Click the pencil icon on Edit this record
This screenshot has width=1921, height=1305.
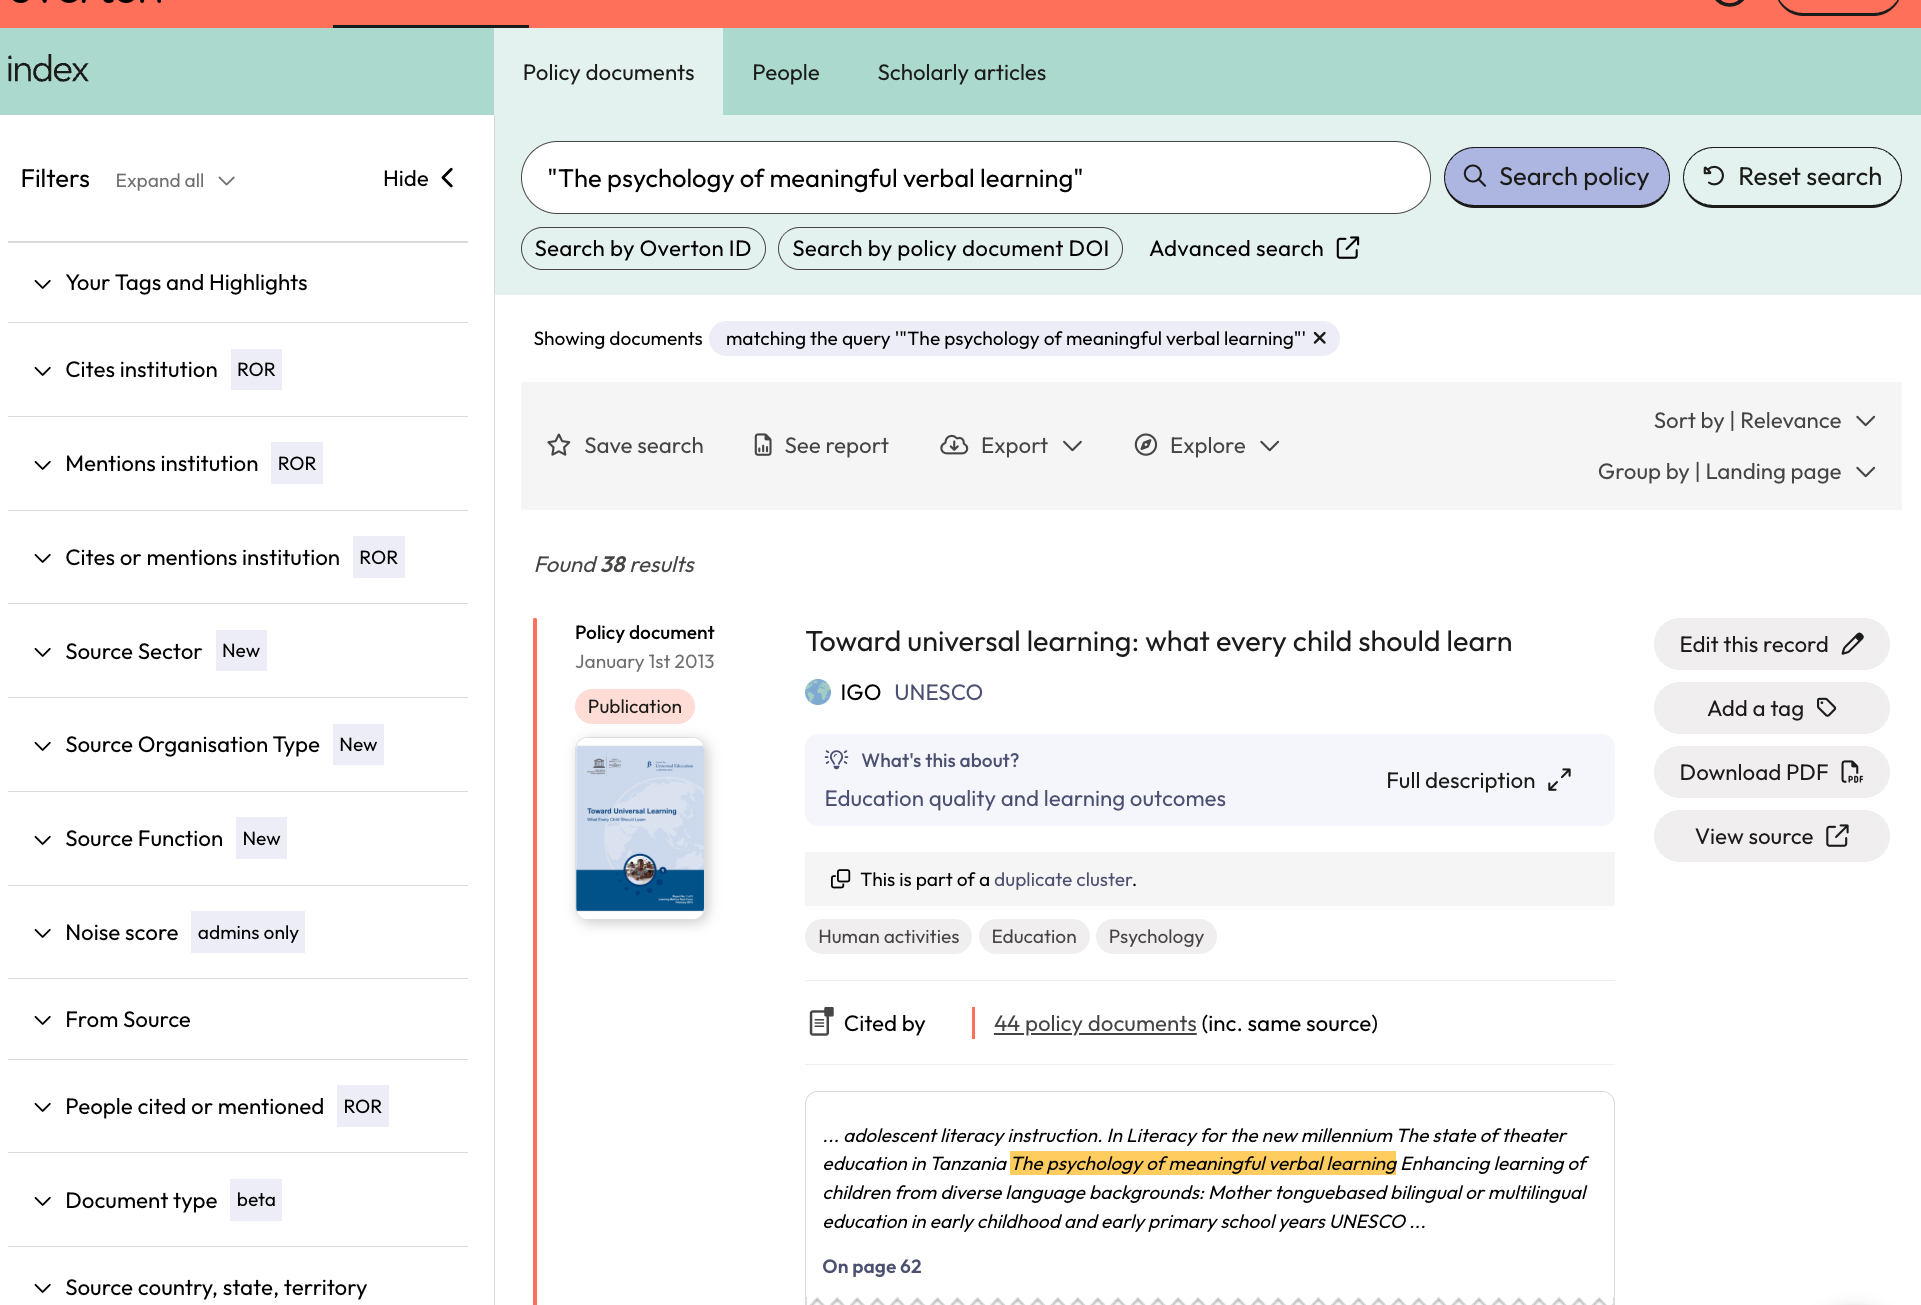(x=1853, y=644)
